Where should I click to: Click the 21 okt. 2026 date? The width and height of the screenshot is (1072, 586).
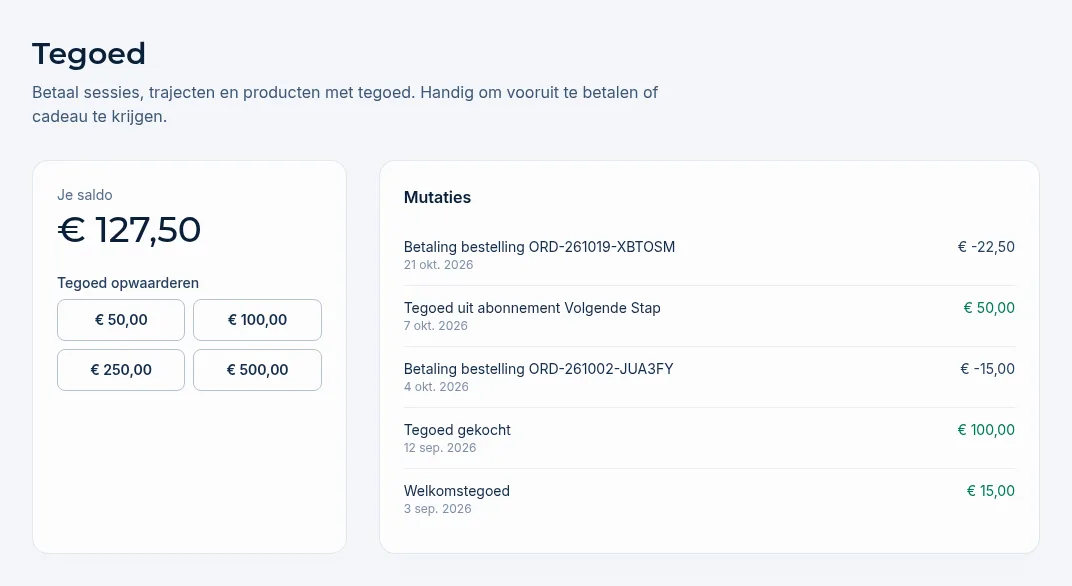click(438, 265)
